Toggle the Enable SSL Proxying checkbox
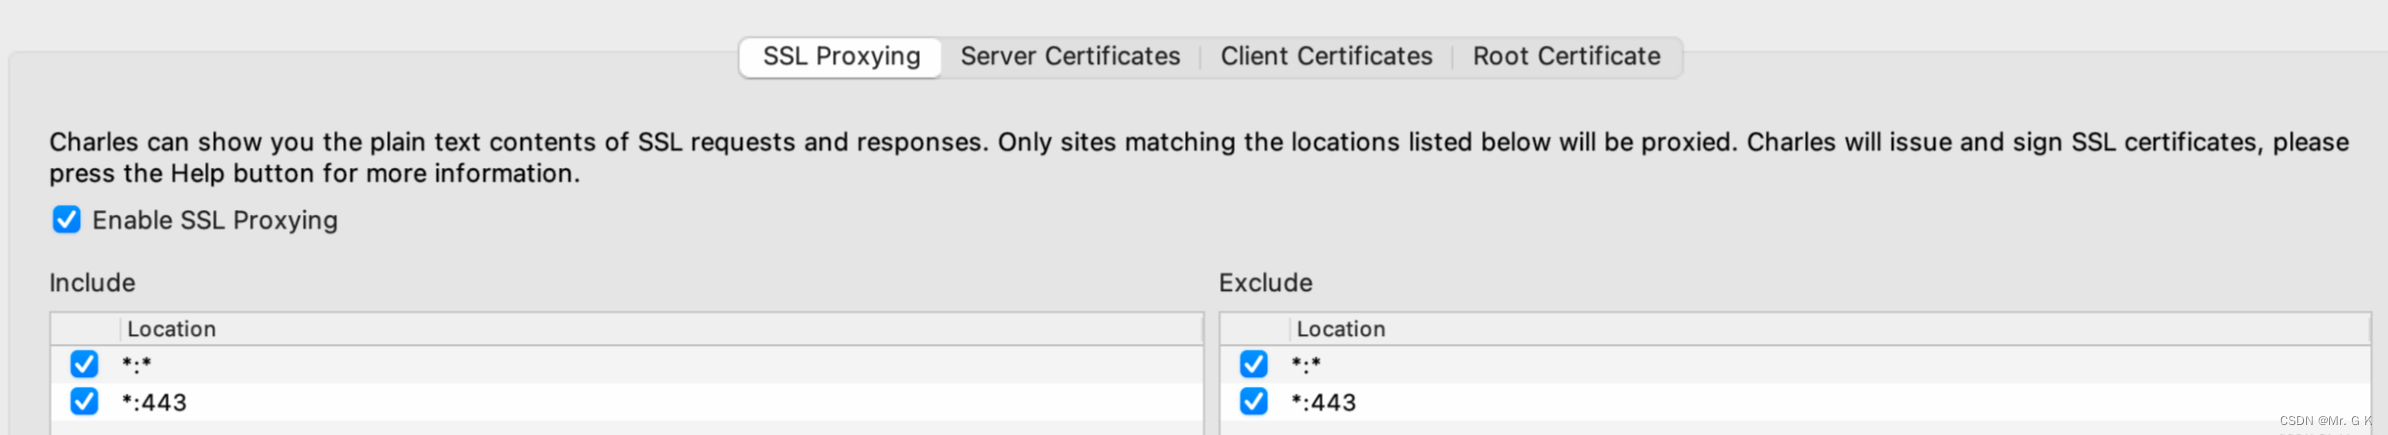This screenshot has width=2388, height=435. pos(67,220)
